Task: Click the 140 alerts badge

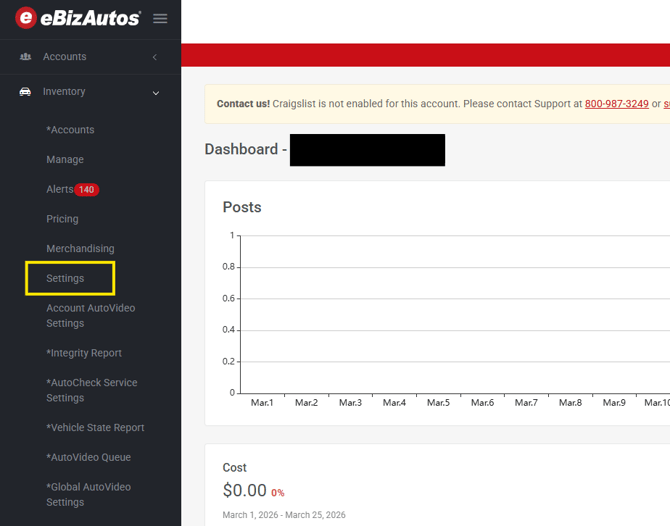Action: [87, 189]
